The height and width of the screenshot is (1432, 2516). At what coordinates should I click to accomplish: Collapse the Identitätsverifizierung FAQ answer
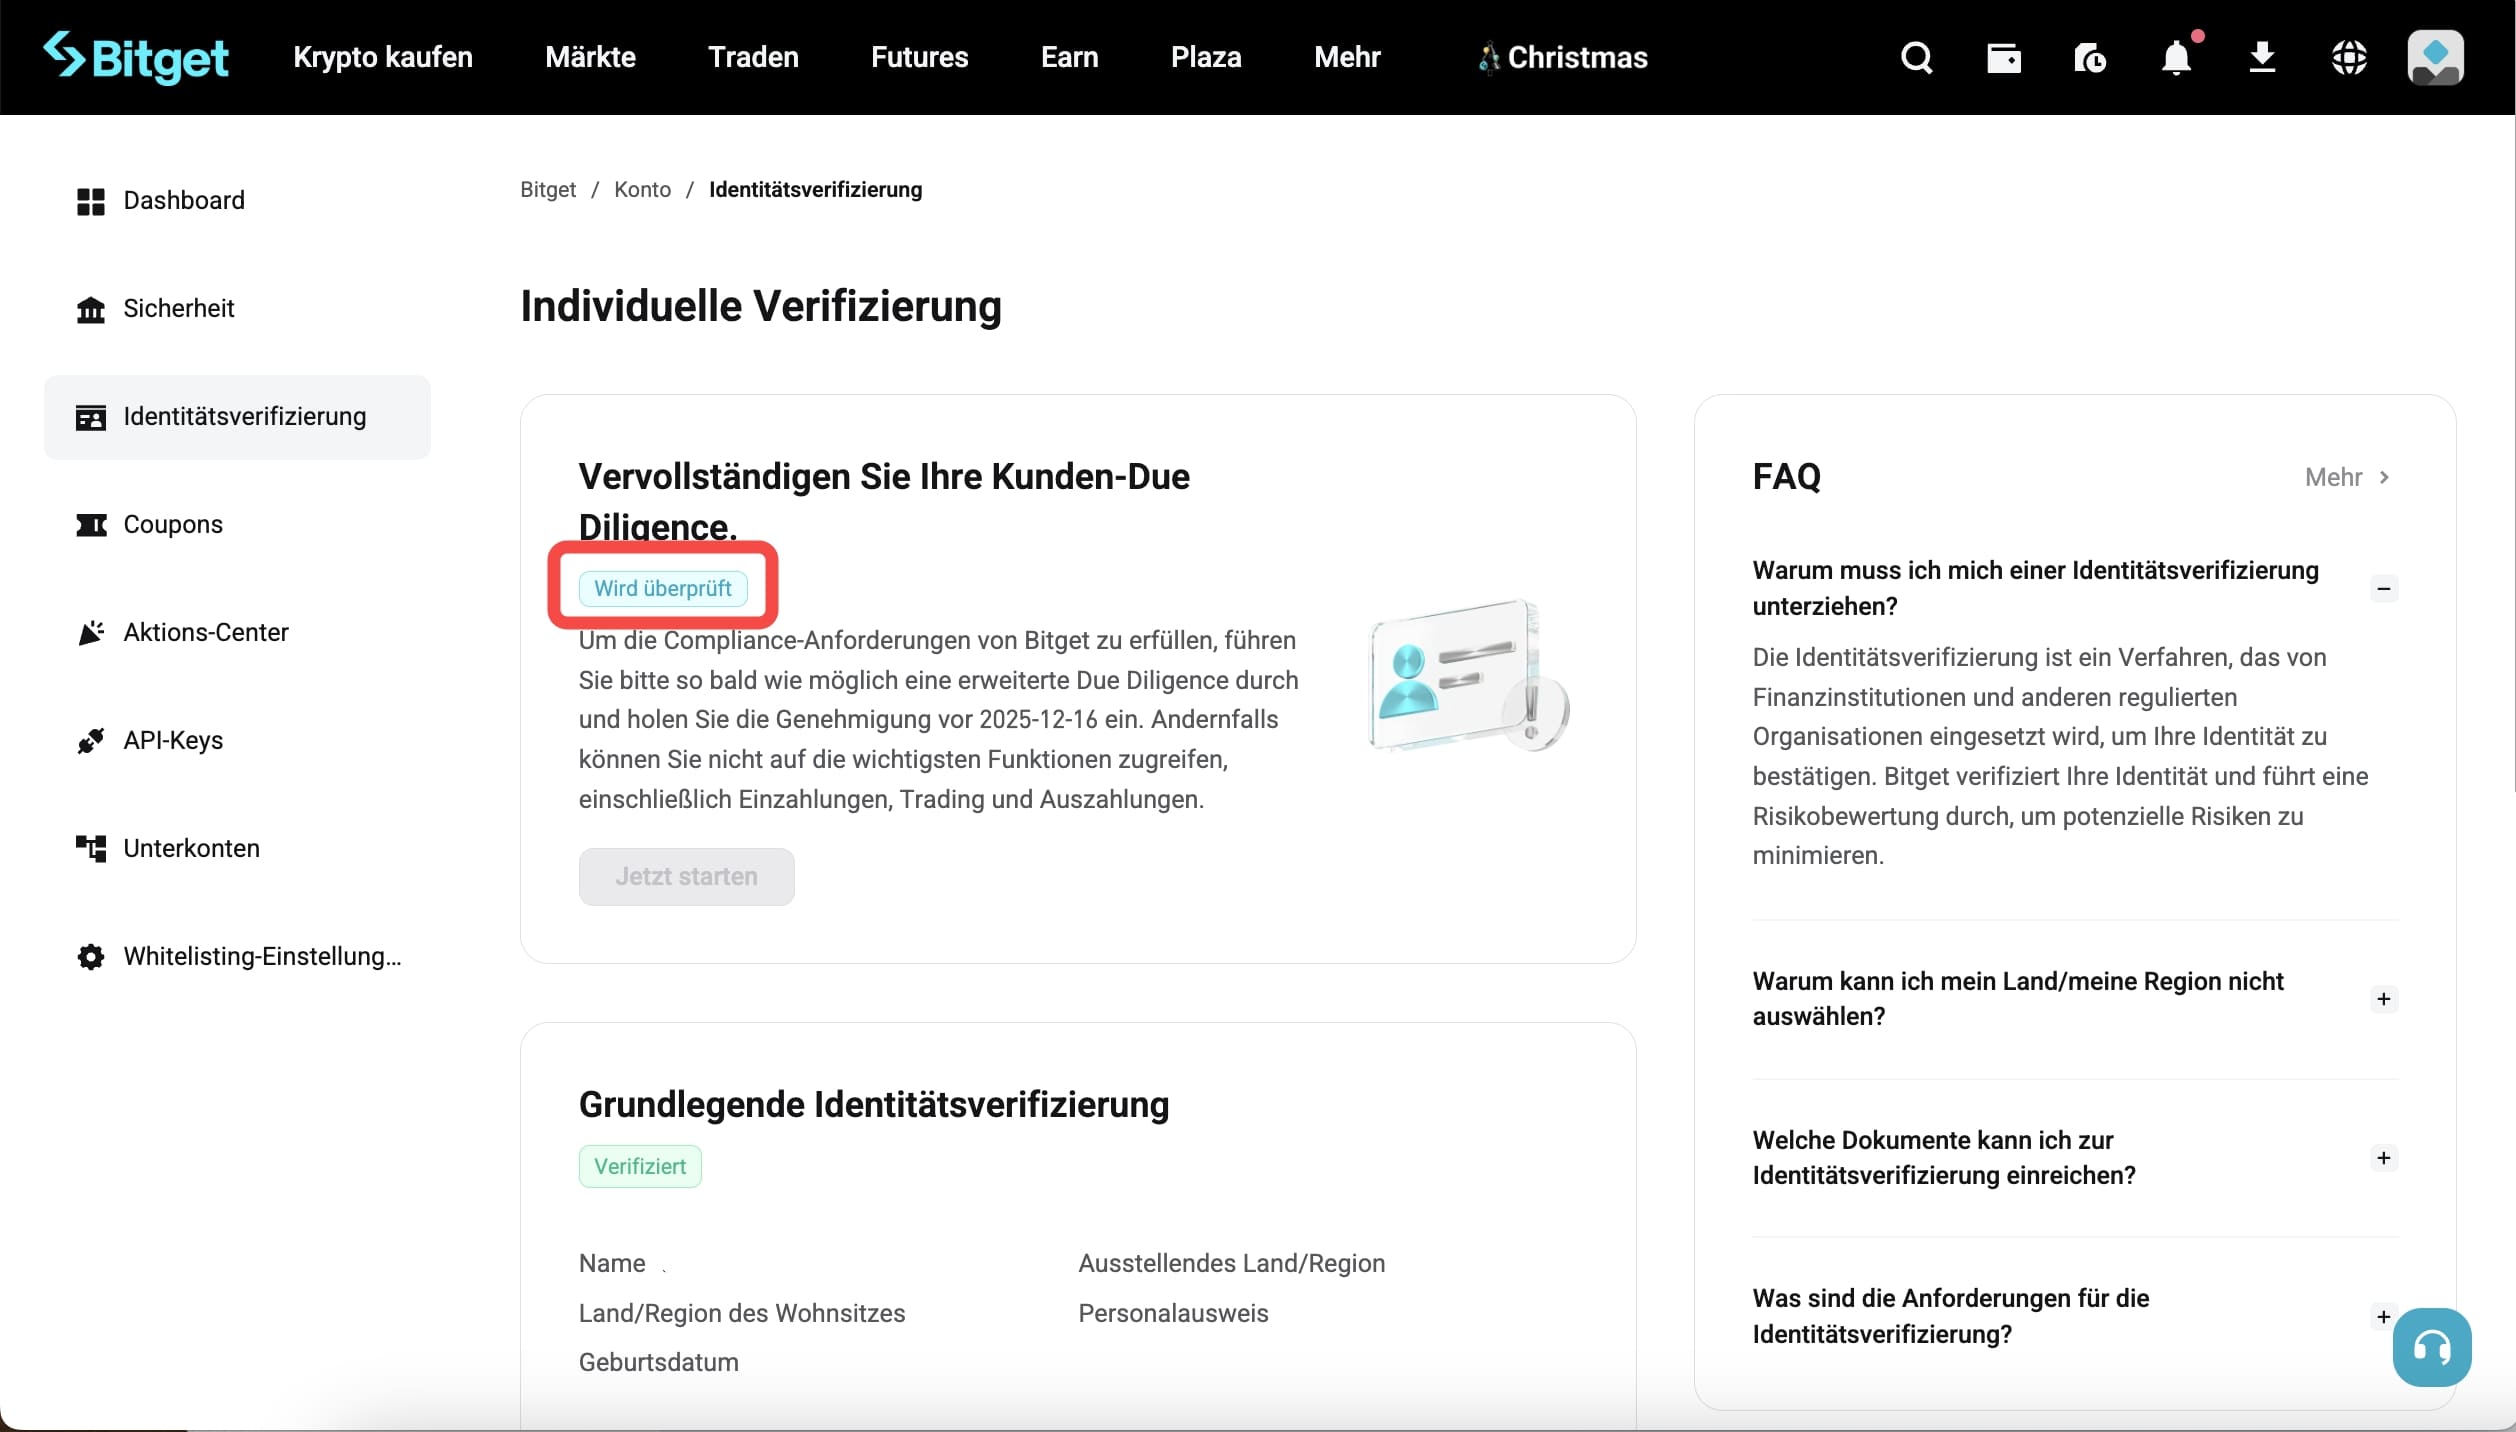(x=2384, y=589)
